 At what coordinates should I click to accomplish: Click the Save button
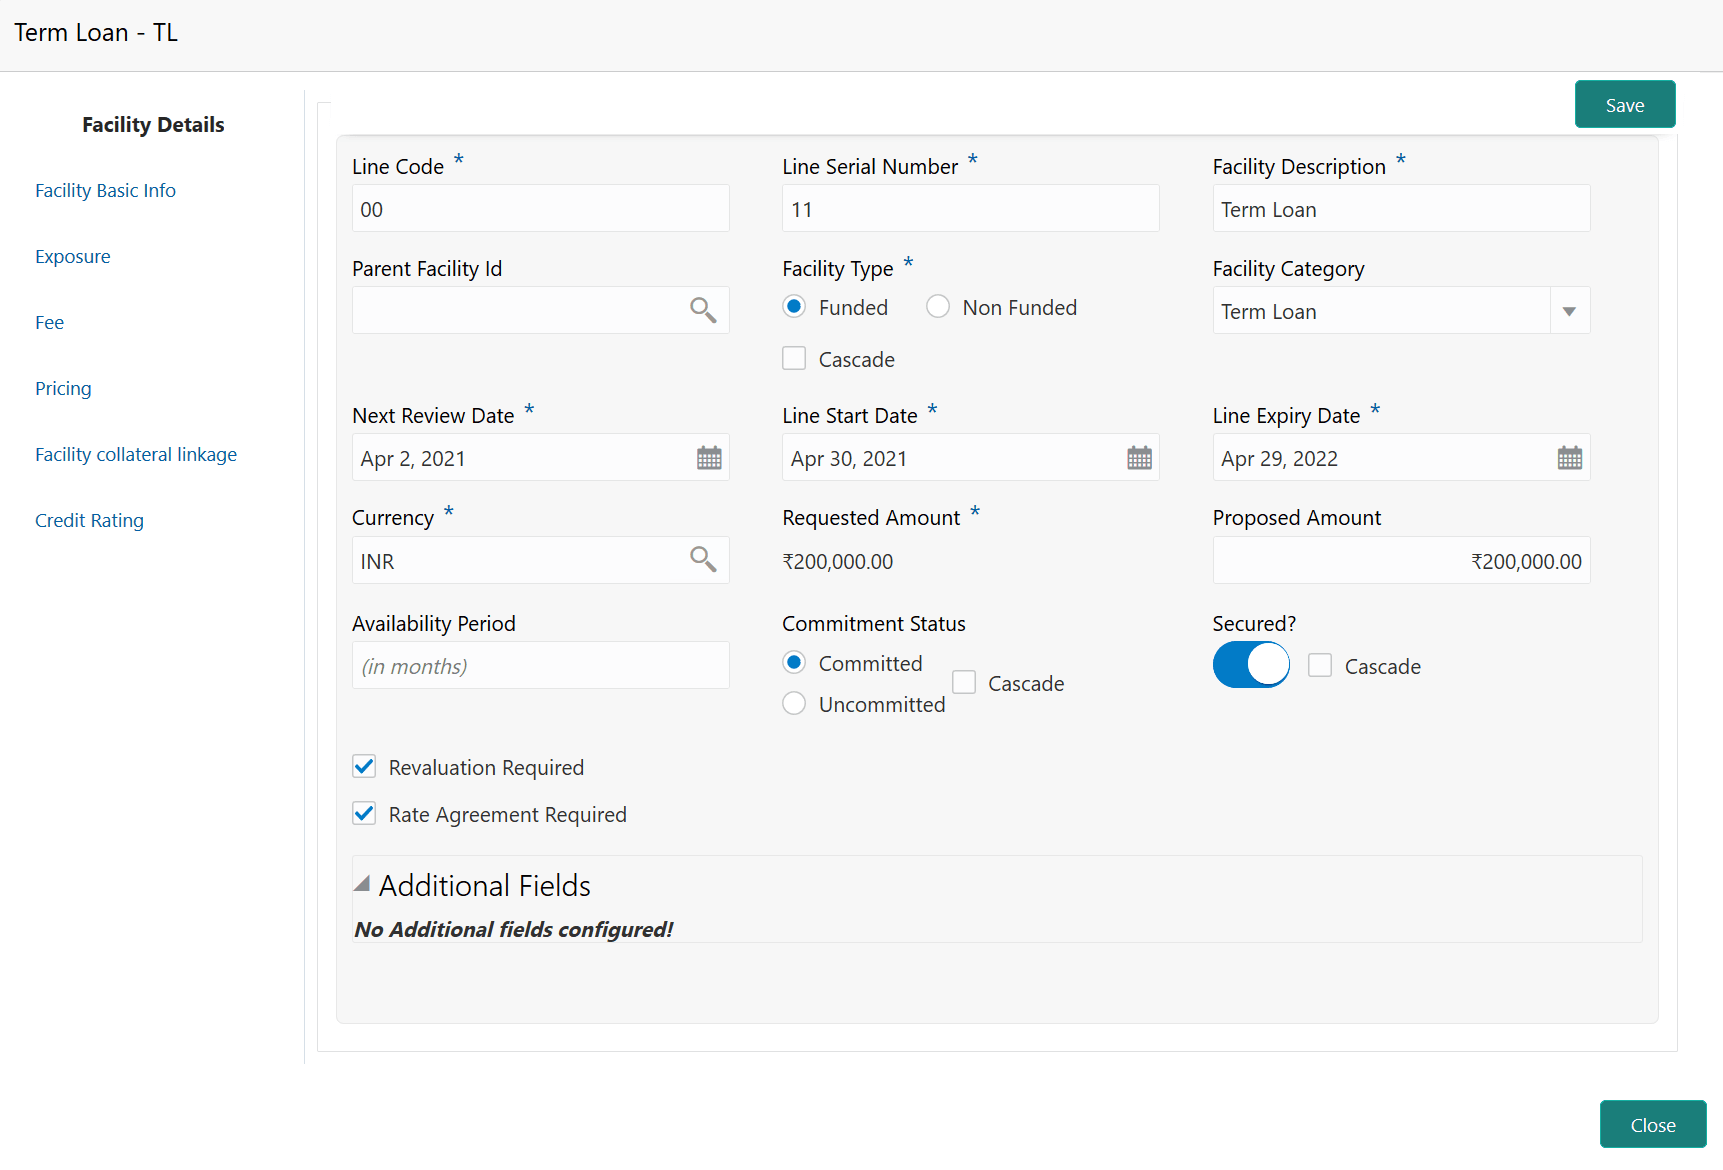click(x=1624, y=104)
